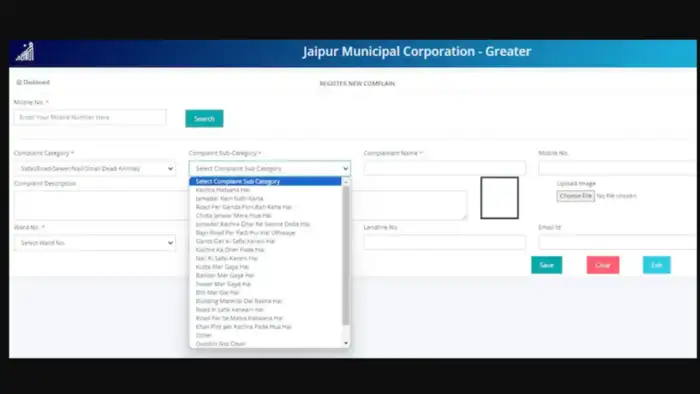
Task: Click the red Clear button
Action: 603,265
